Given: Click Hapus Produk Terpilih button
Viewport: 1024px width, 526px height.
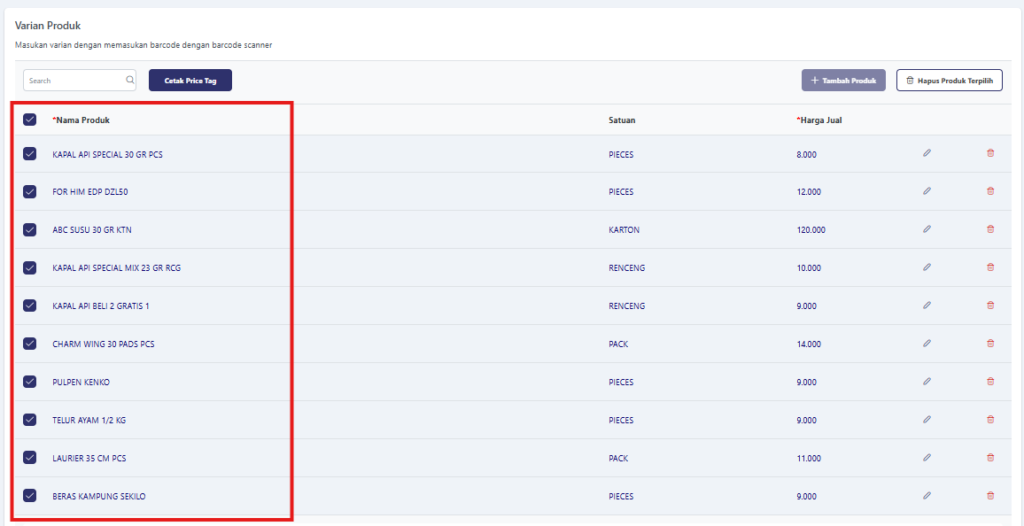Looking at the screenshot, I should pyautogui.click(x=949, y=80).
